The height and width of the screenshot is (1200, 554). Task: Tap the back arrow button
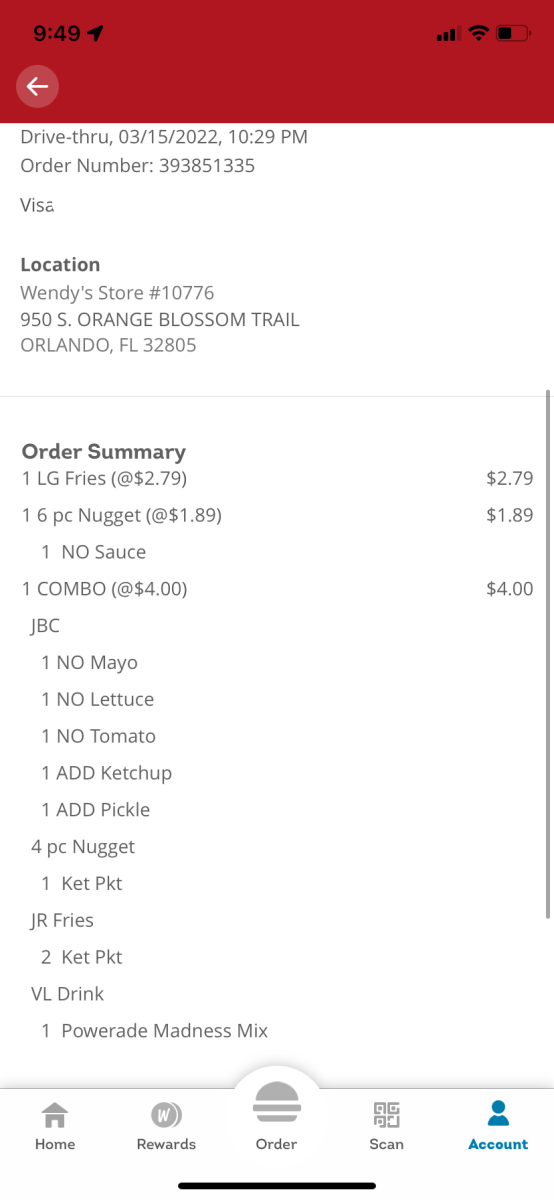point(37,87)
